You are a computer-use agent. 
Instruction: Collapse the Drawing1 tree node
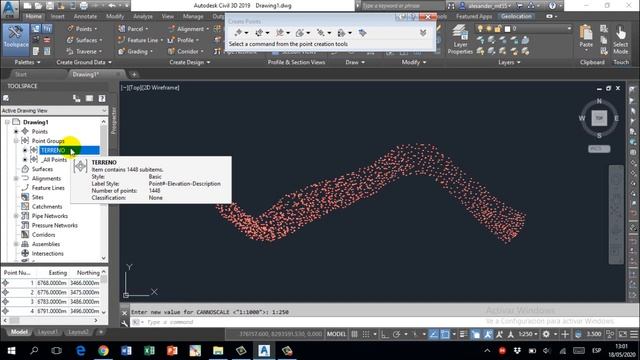click(x=7, y=122)
